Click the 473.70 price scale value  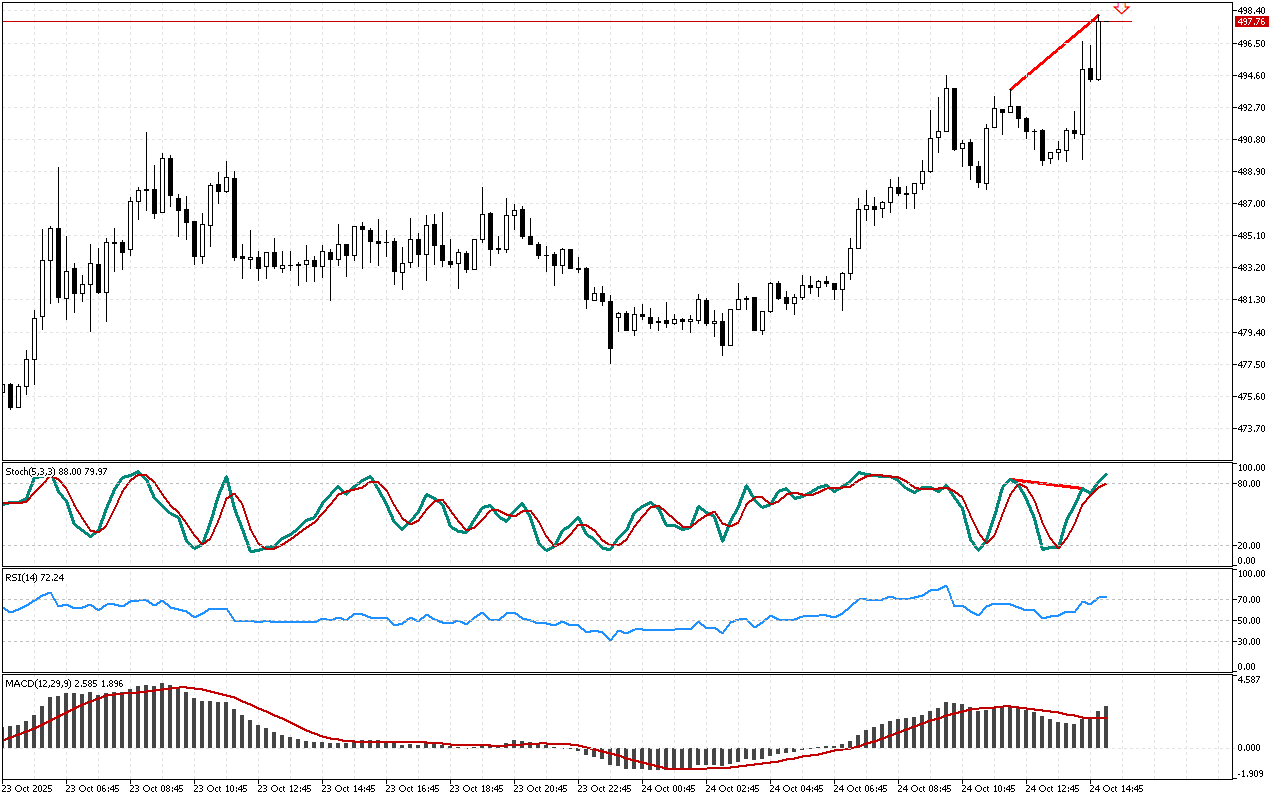click(1252, 429)
